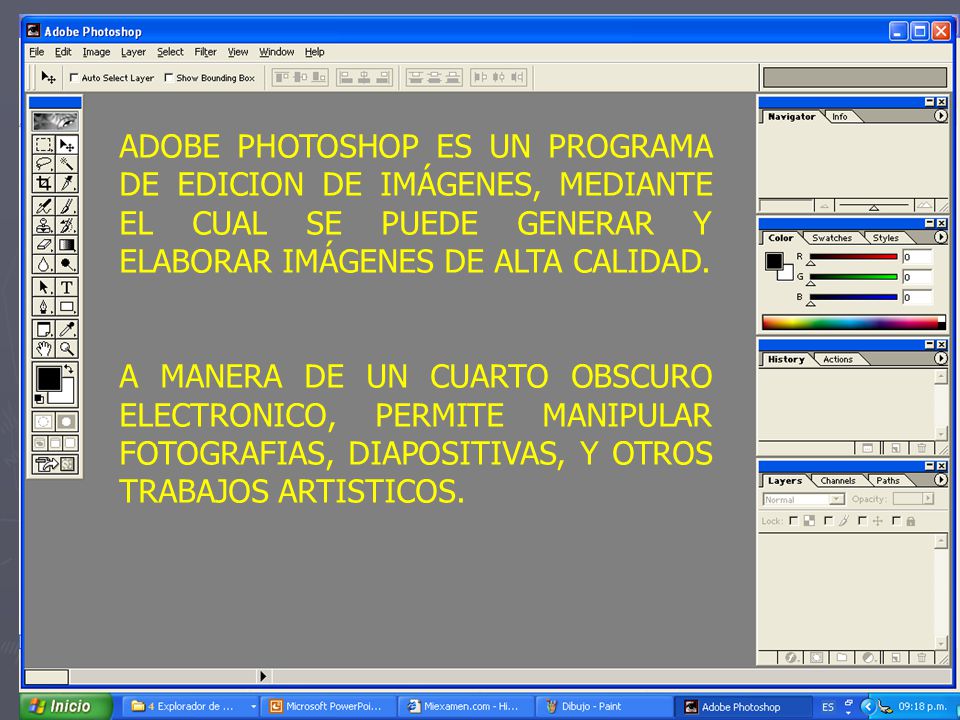The image size is (960, 720).
Task: Switch to Microsoft PowerPoint taskbar button
Action: [328, 707]
